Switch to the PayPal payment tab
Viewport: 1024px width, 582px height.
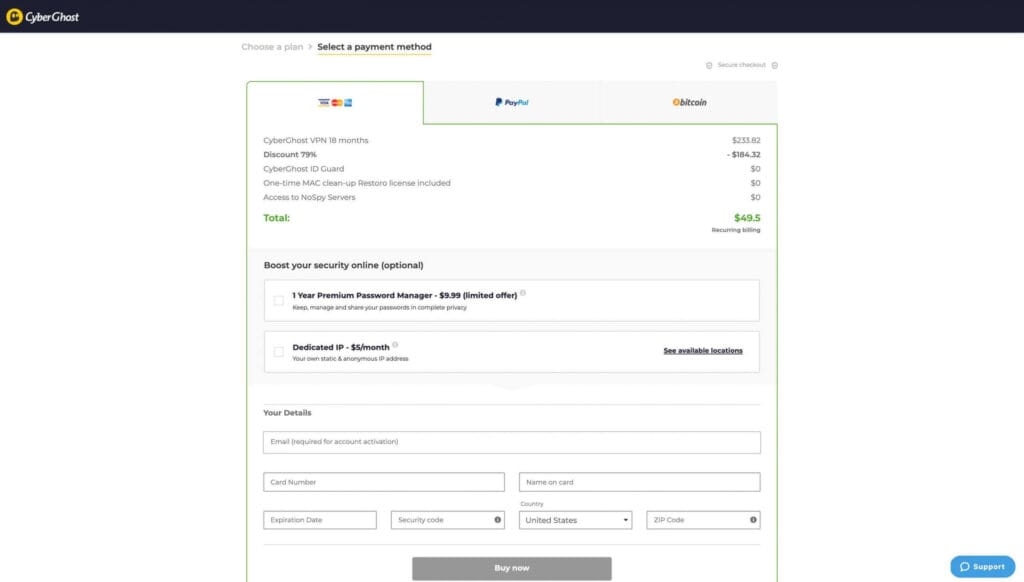(x=511, y=102)
